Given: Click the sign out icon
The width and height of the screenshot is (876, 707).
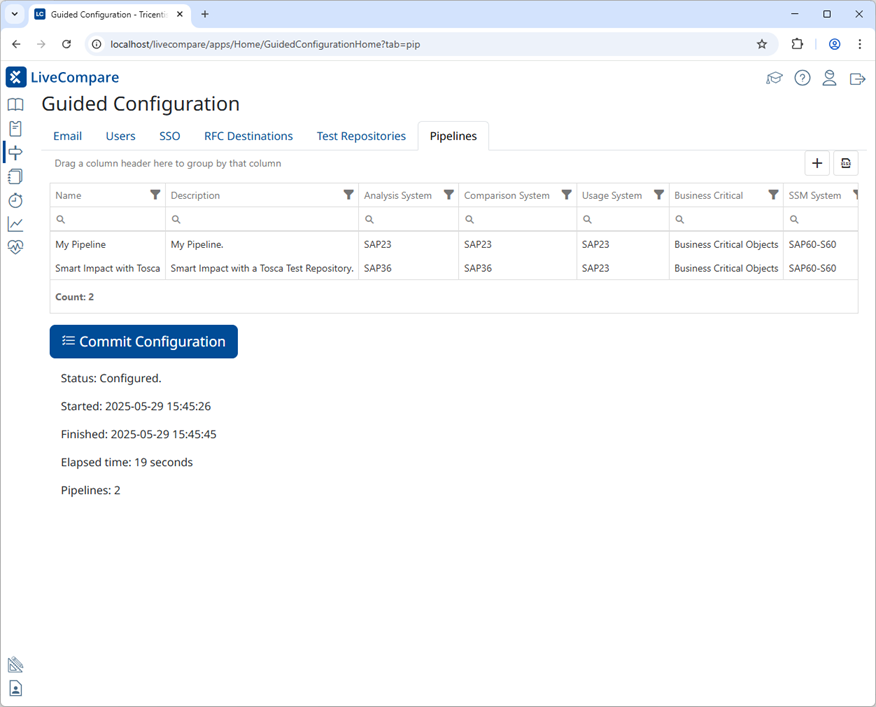Looking at the screenshot, I should (x=857, y=78).
